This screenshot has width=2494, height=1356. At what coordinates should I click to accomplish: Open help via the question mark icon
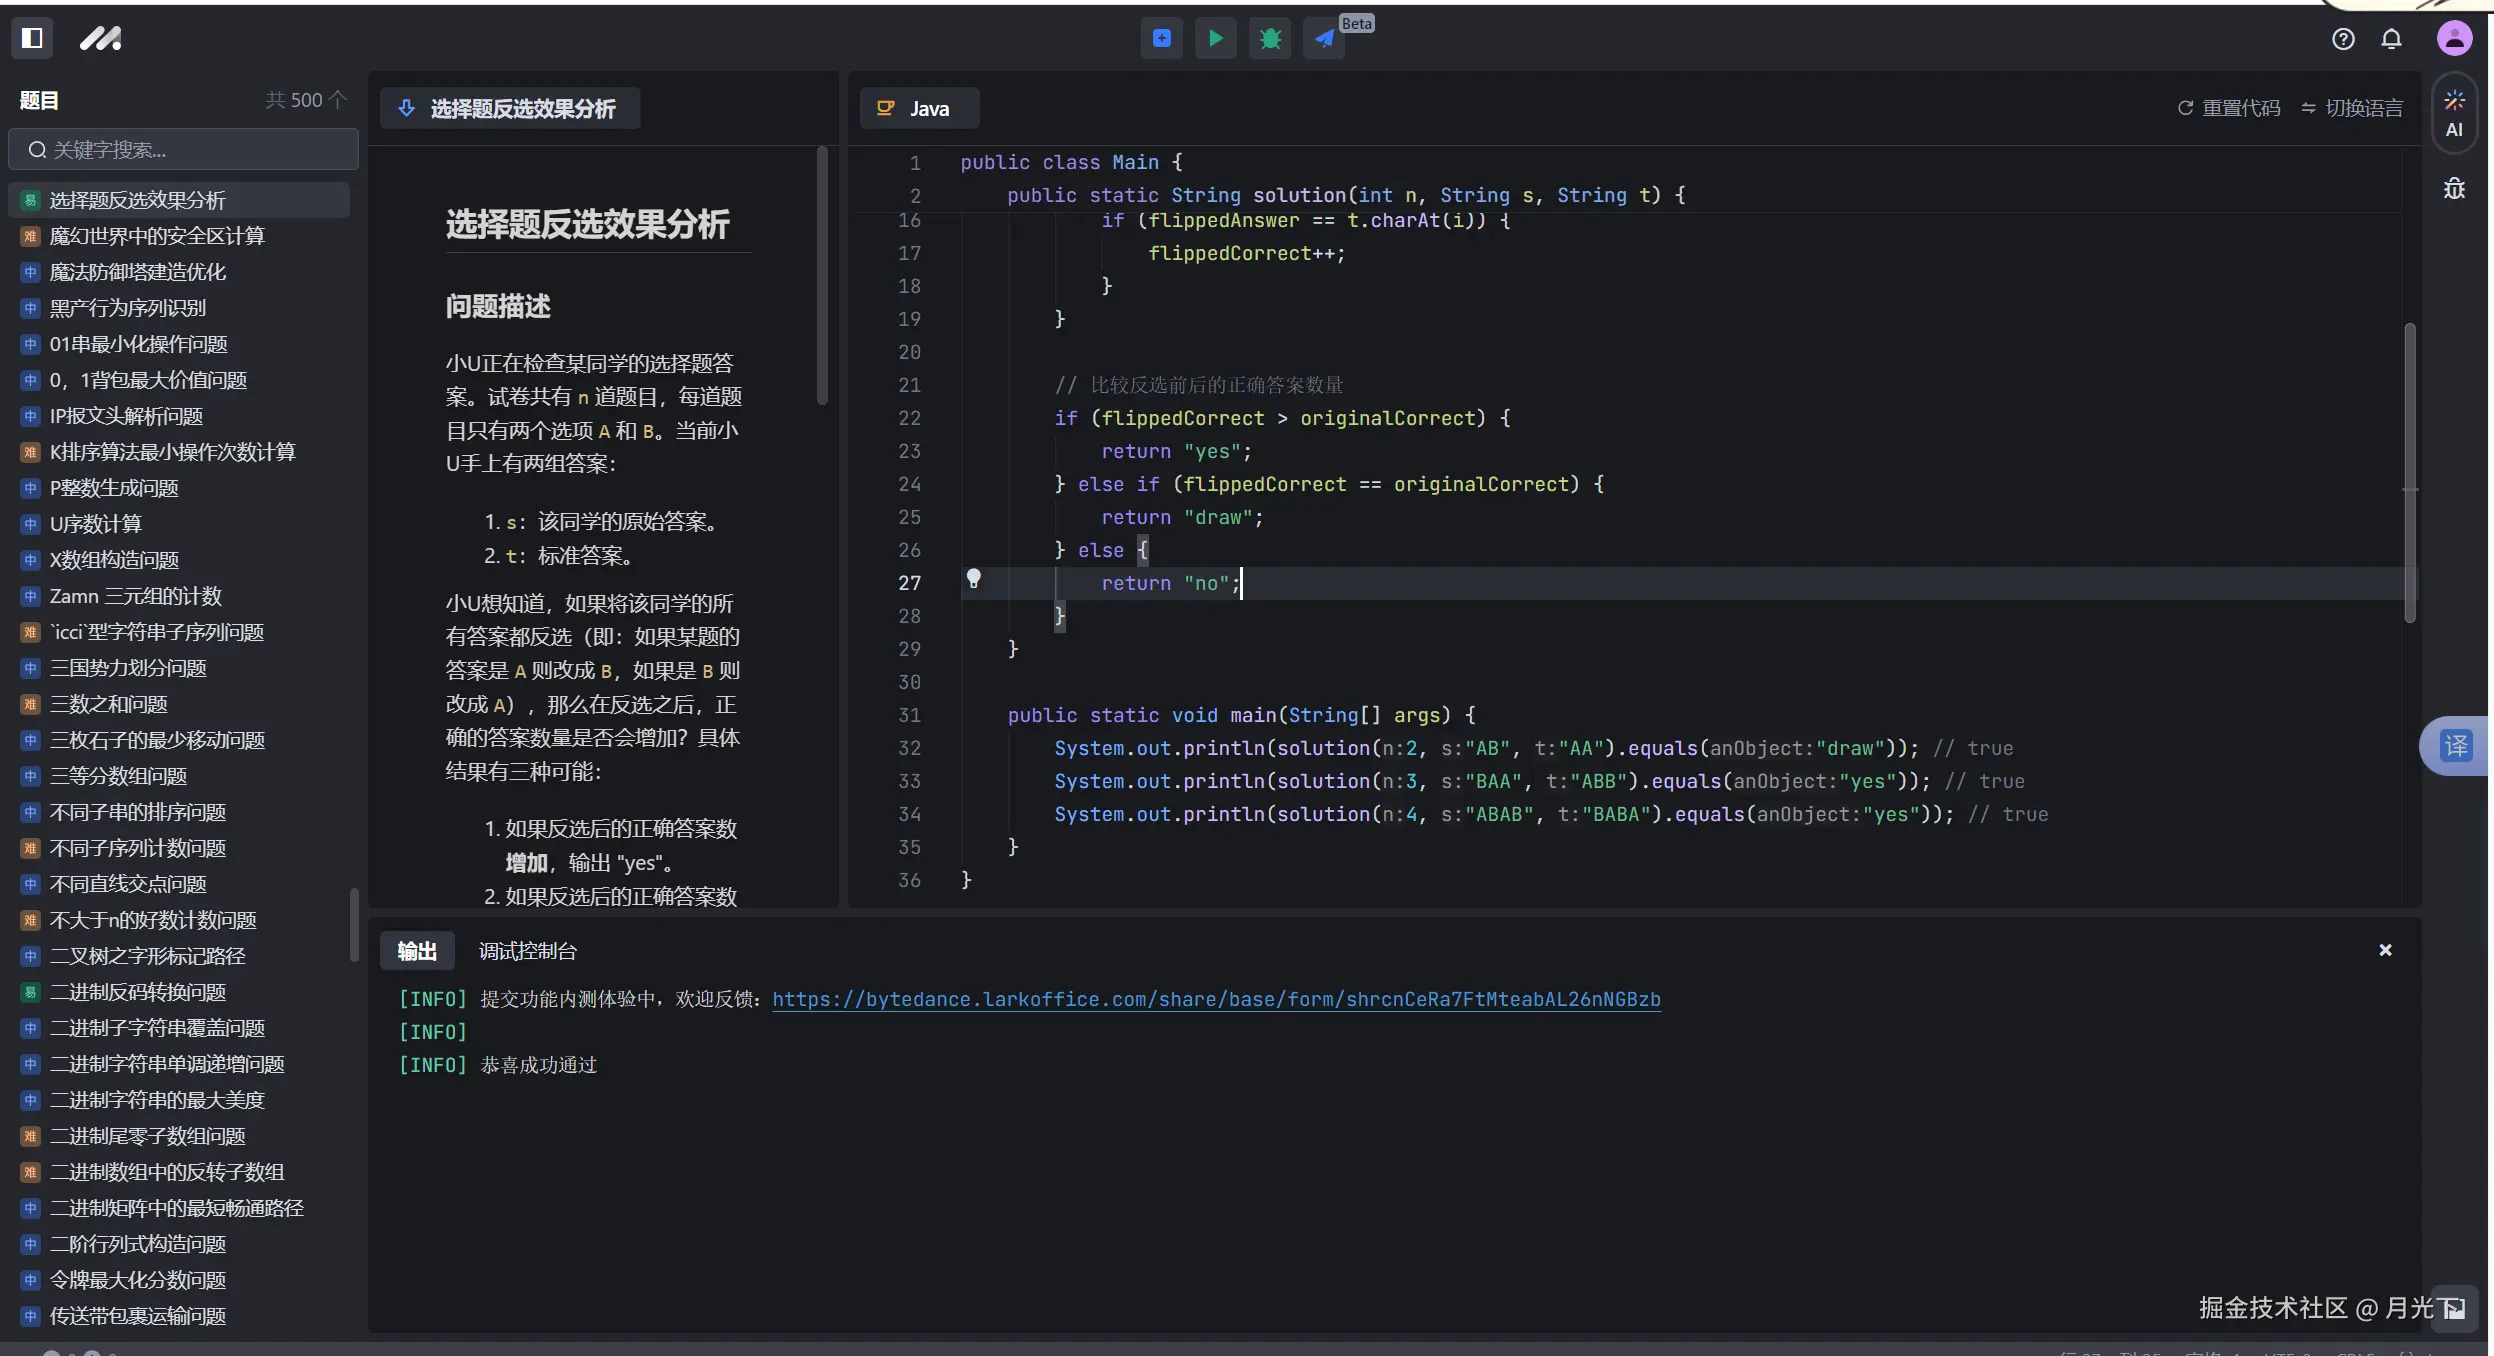[2343, 38]
